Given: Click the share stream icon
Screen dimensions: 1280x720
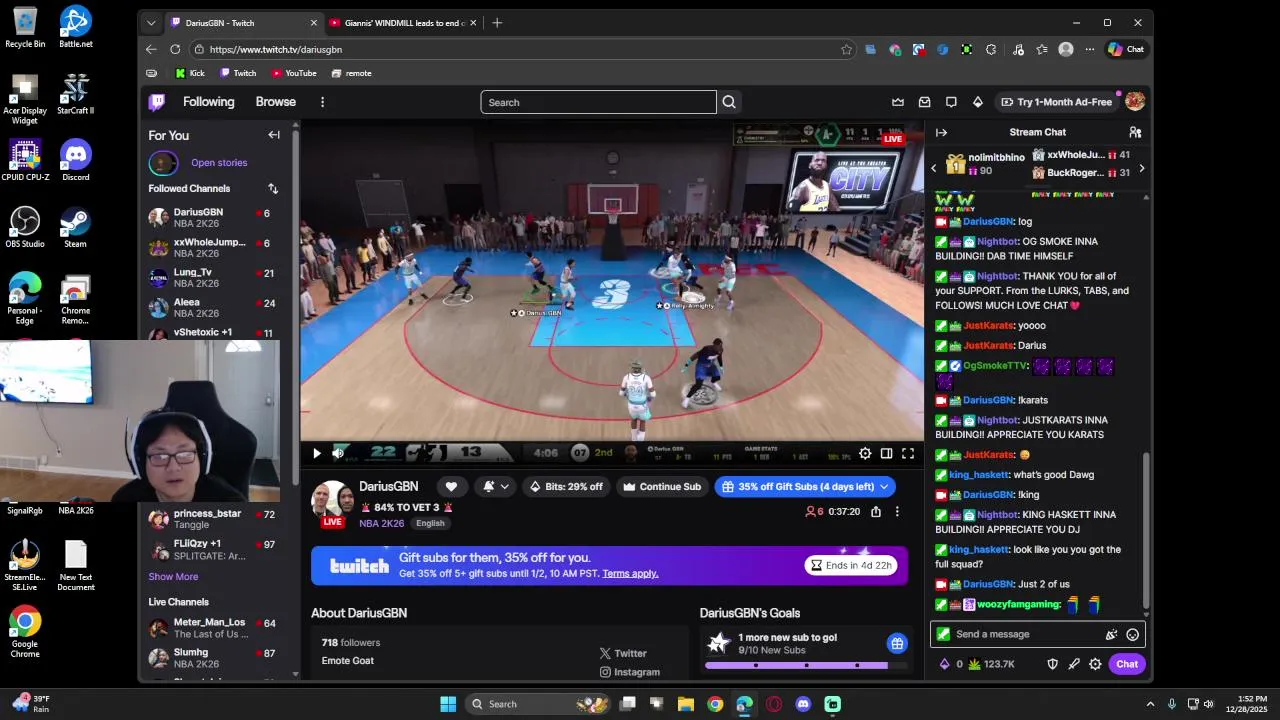Looking at the screenshot, I should (876, 511).
